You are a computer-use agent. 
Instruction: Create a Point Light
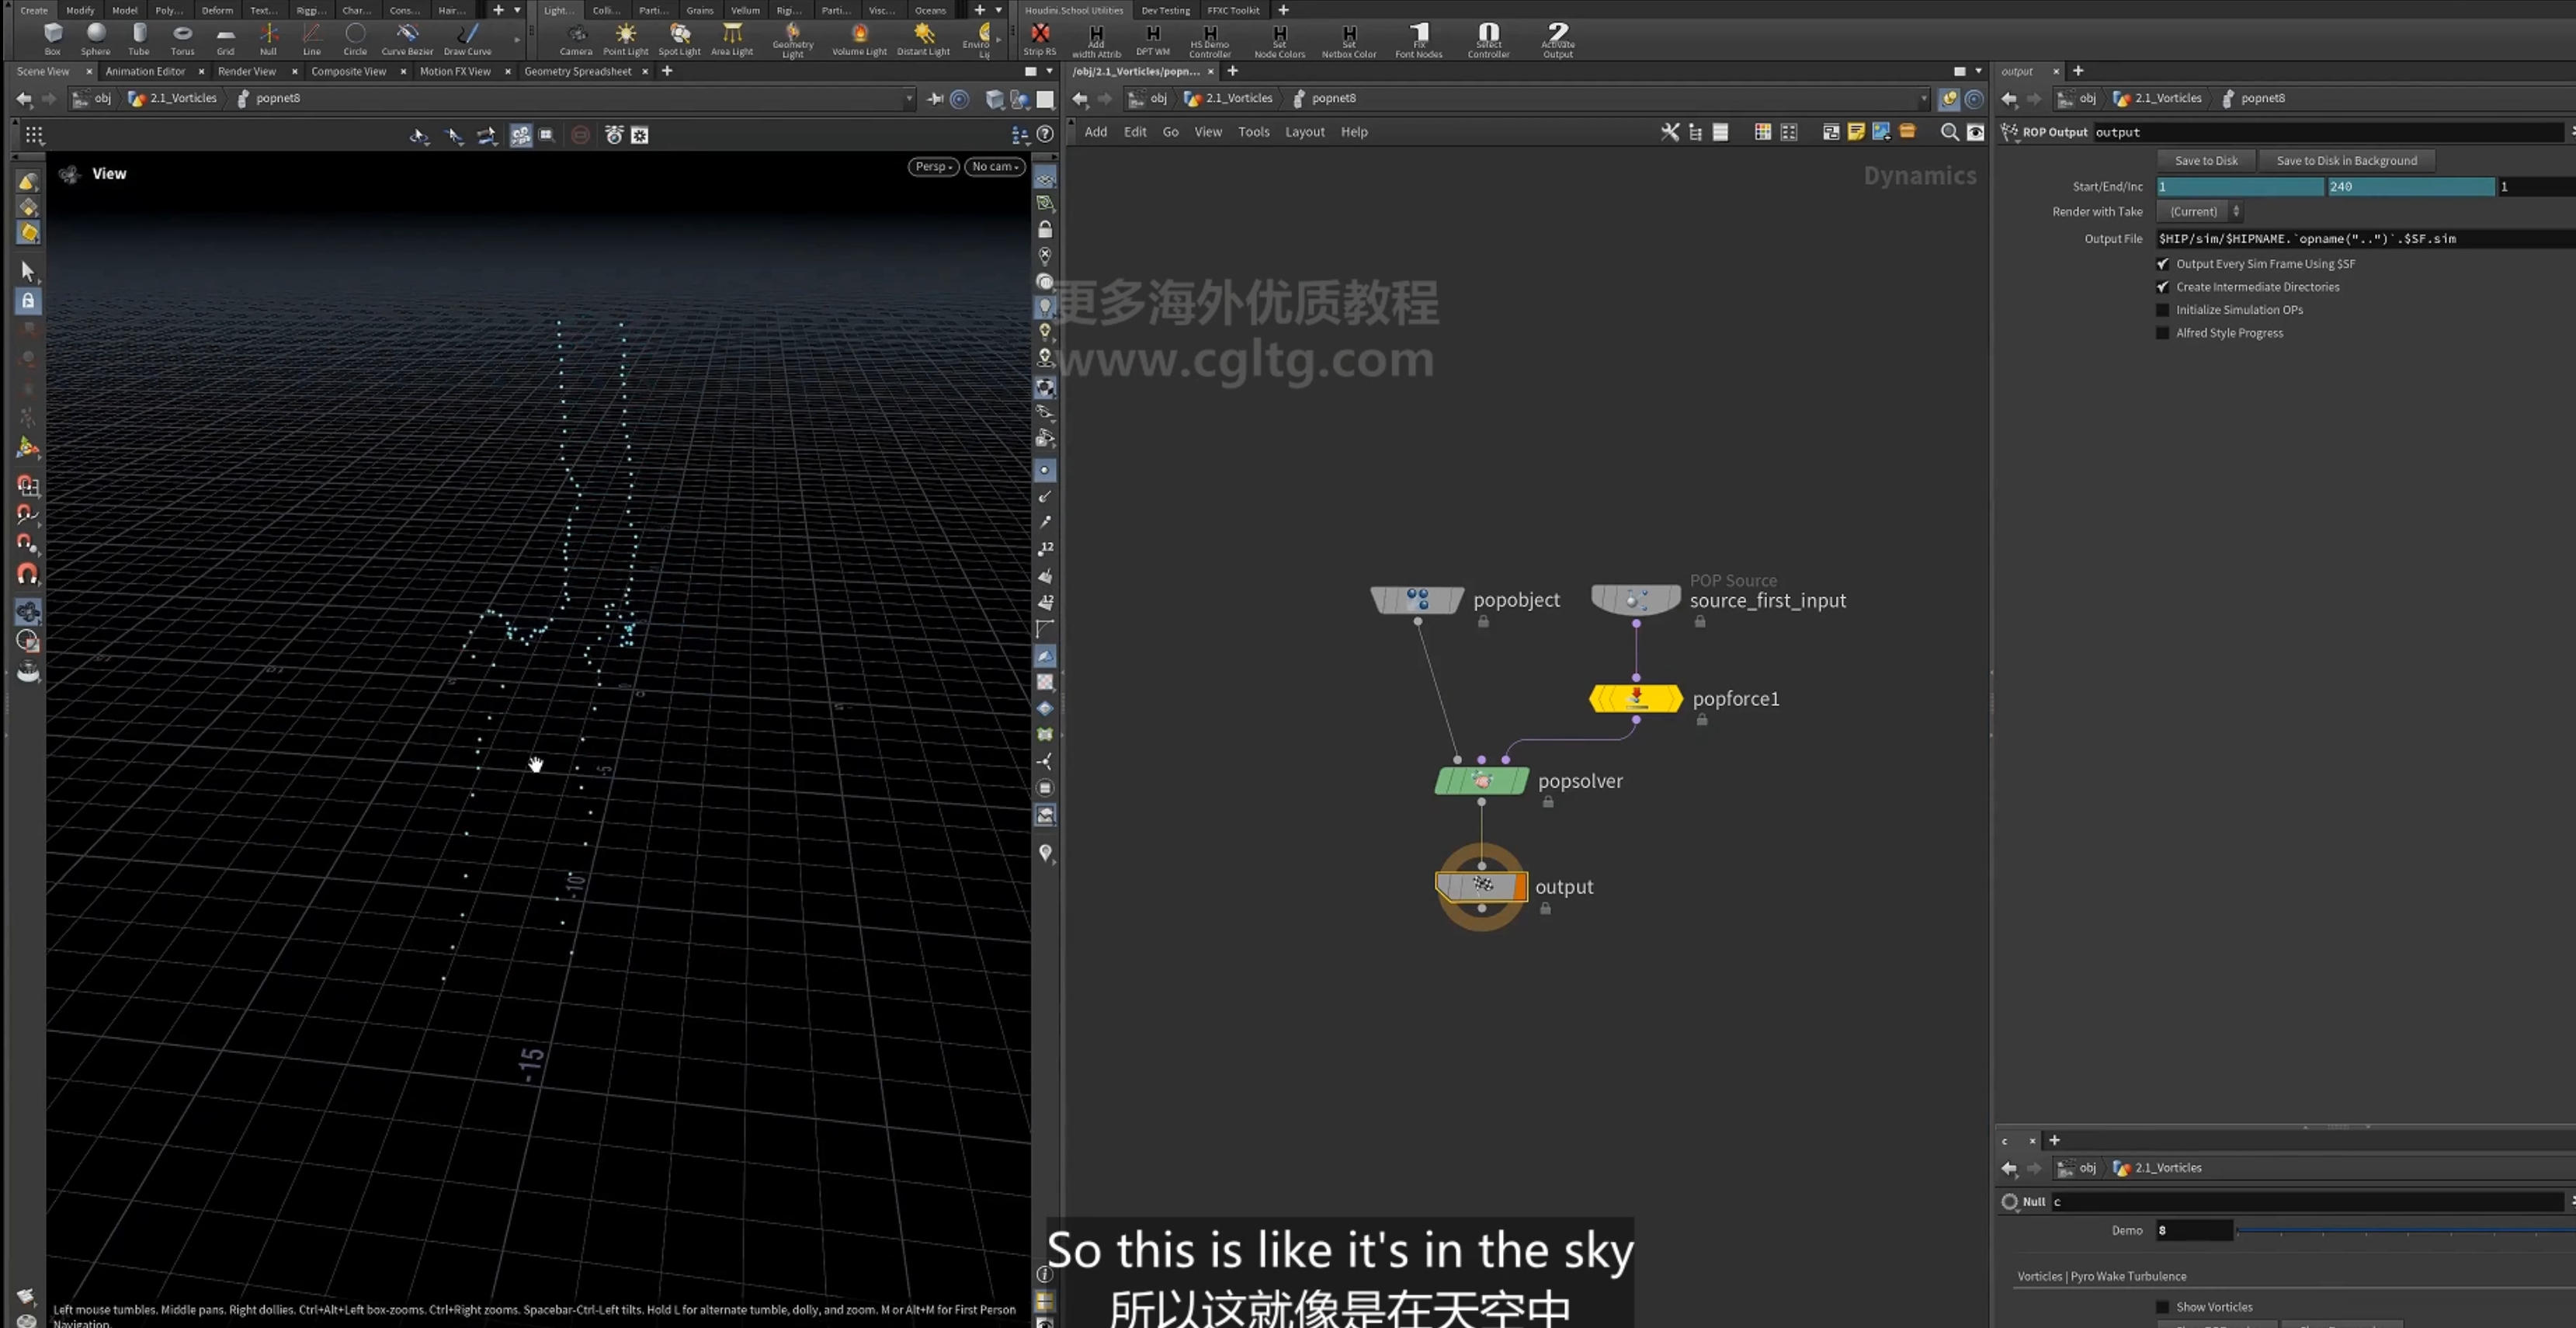(x=626, y=38)
